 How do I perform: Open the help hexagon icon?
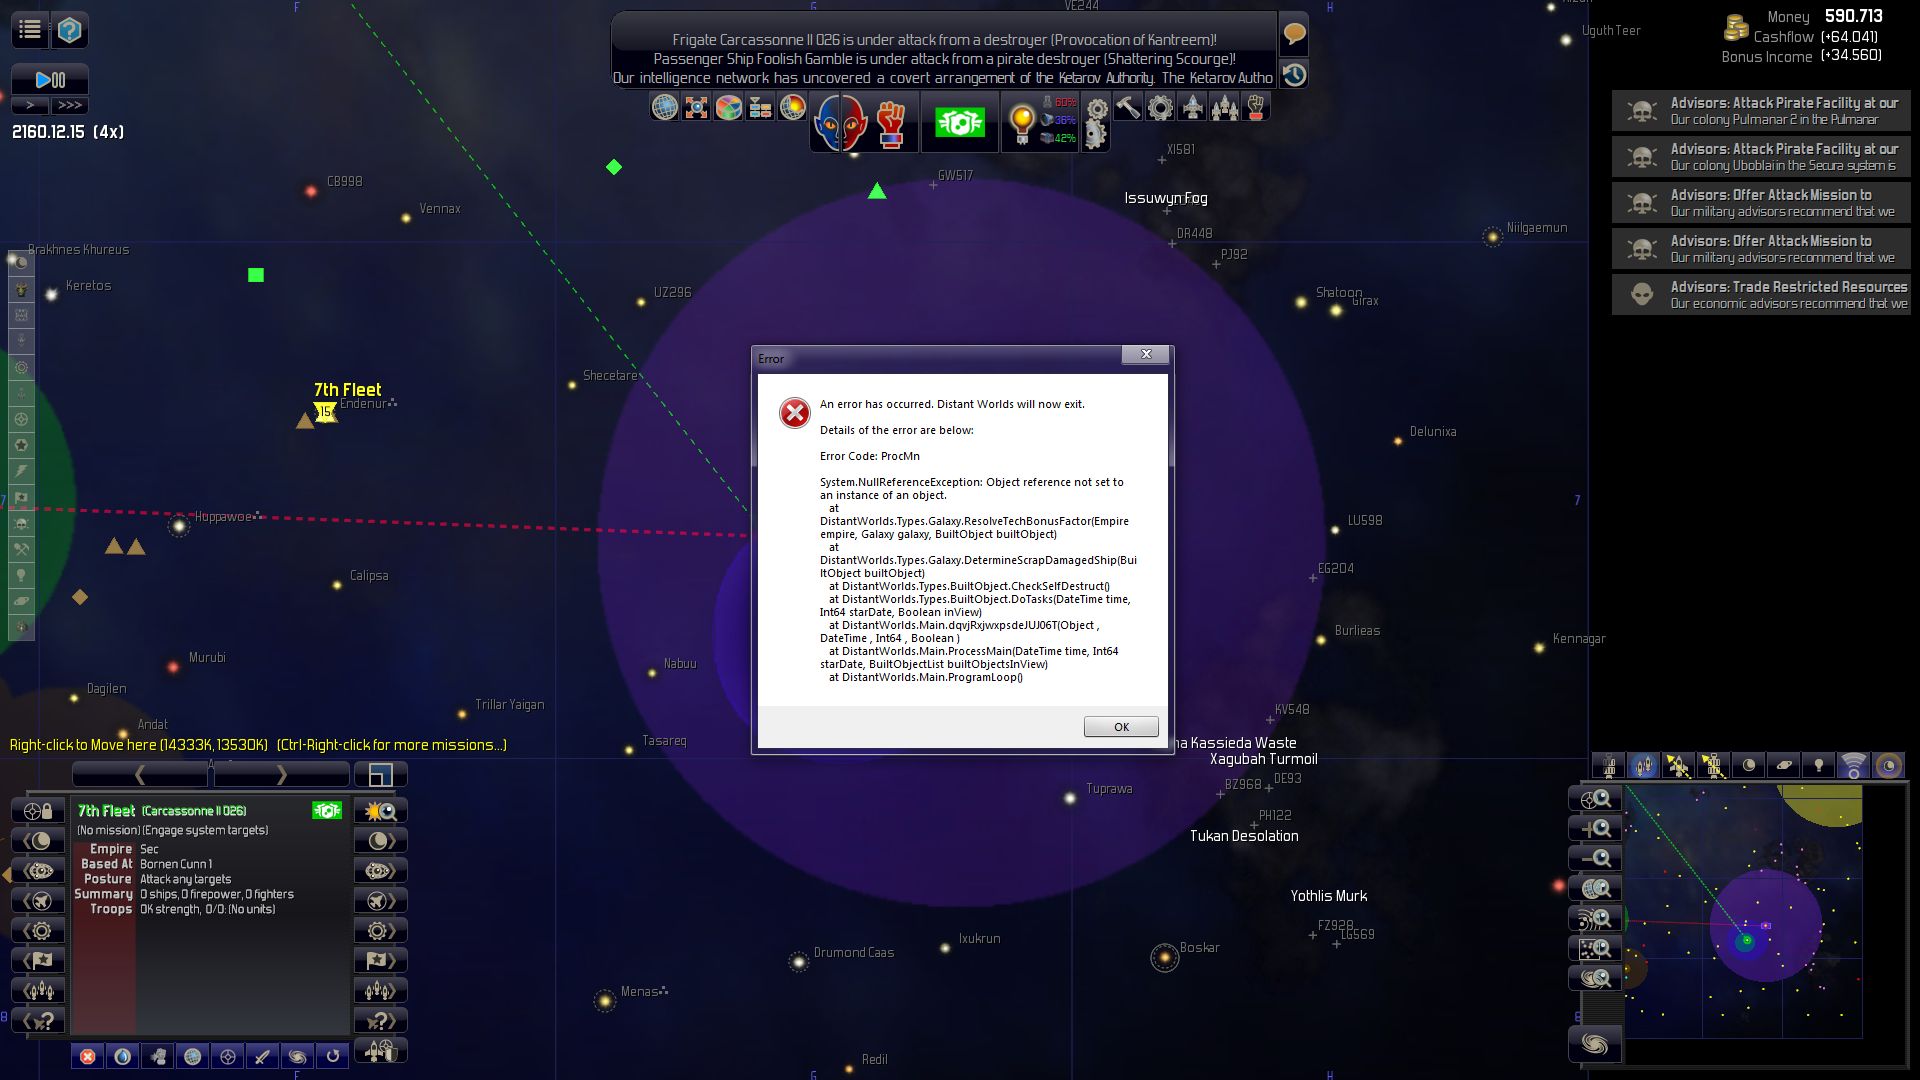click(69, 30)
